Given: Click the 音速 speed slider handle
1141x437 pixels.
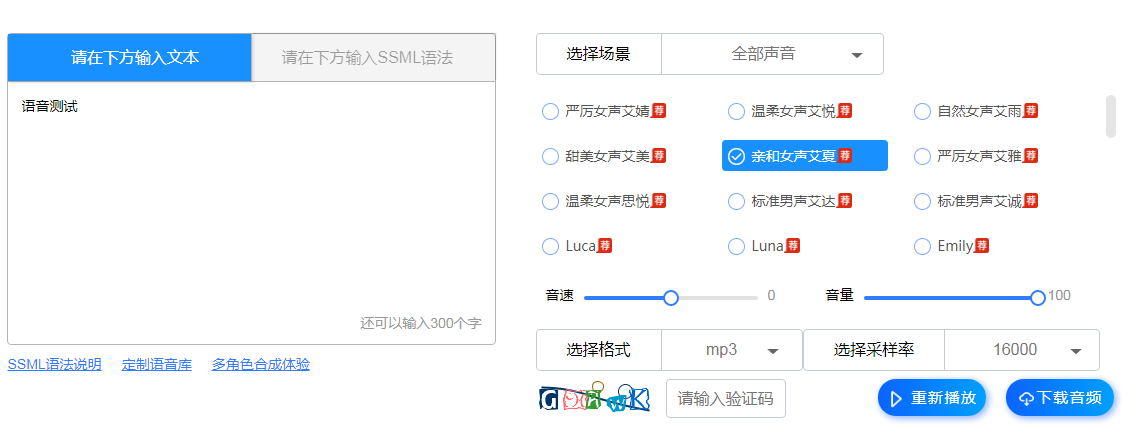Looking at the screenshot, I should click(x=671, y=297).
